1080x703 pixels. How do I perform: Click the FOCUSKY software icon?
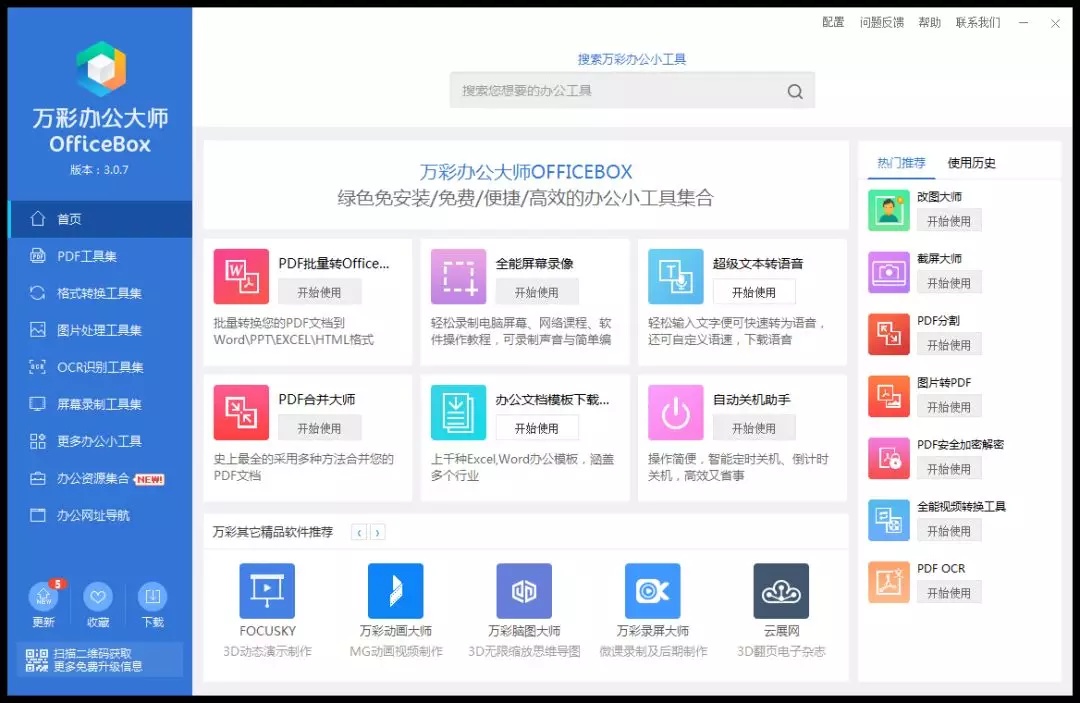265,590
